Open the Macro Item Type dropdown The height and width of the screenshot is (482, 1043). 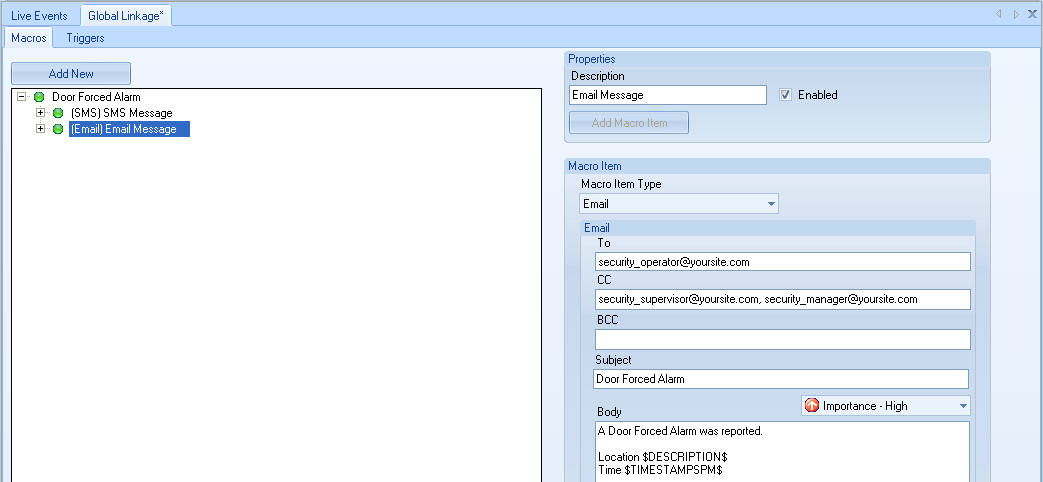tap(771, 204)
